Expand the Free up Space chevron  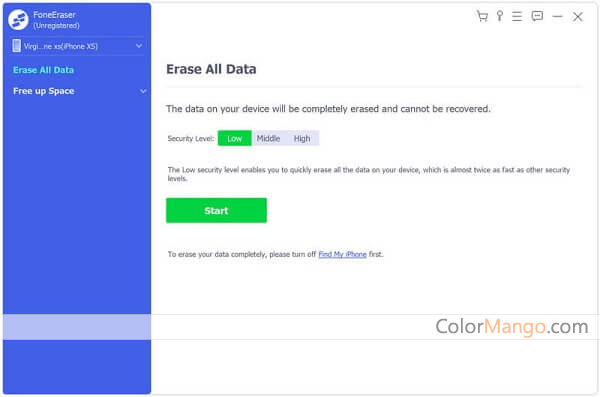pos(143,91)
